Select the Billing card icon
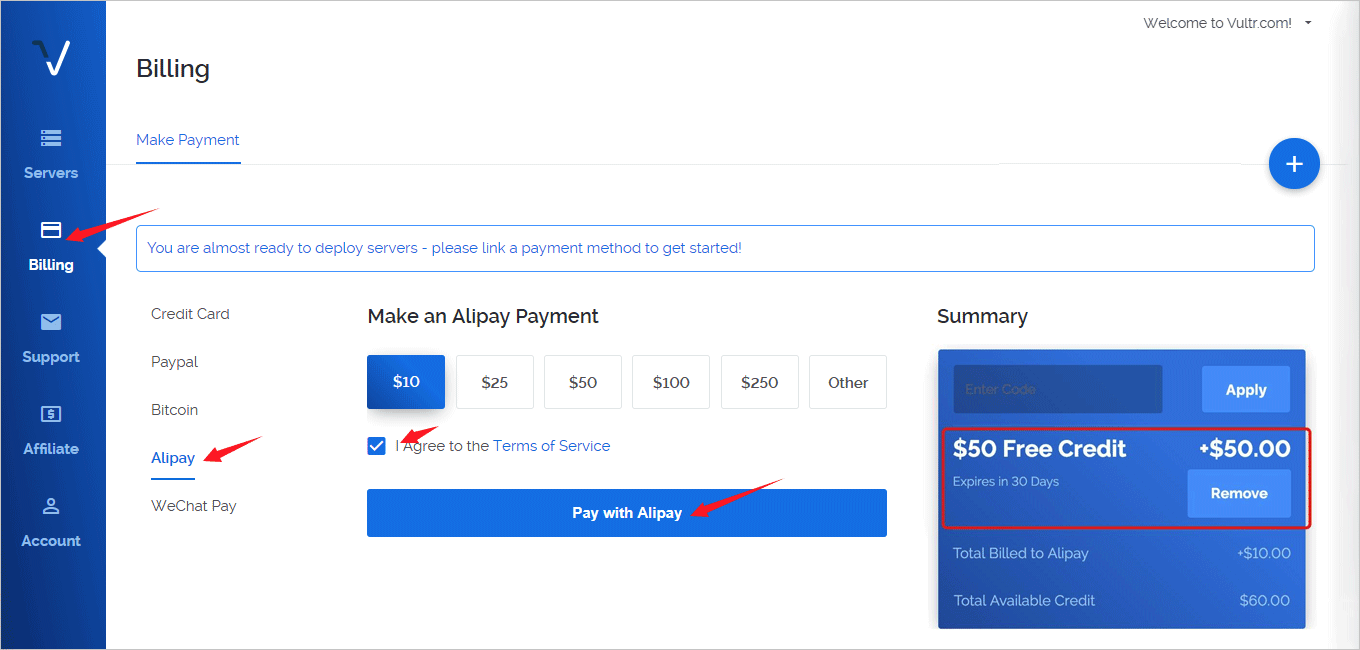The width and height of the screenshot is (1360, 650). pos(51,230)
